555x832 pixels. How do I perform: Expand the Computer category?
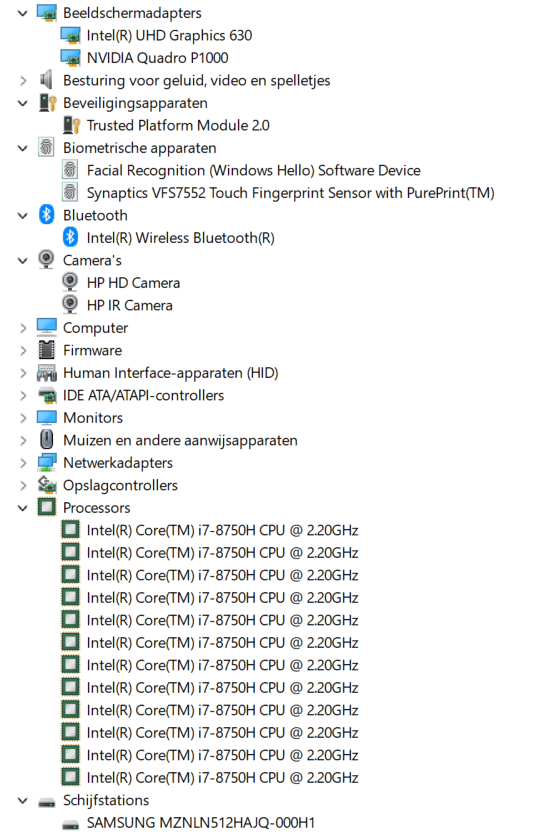click(x=23, y=328)
